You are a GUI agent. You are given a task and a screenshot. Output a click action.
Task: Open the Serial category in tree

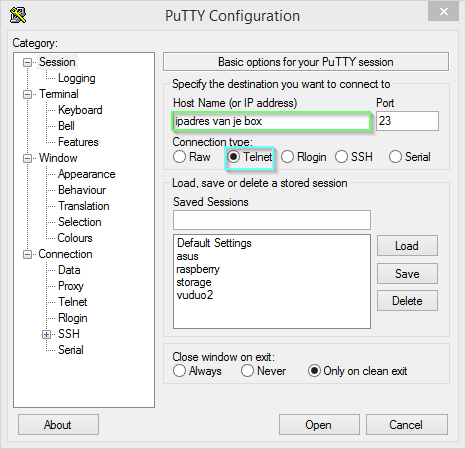(x=71, y=350)
